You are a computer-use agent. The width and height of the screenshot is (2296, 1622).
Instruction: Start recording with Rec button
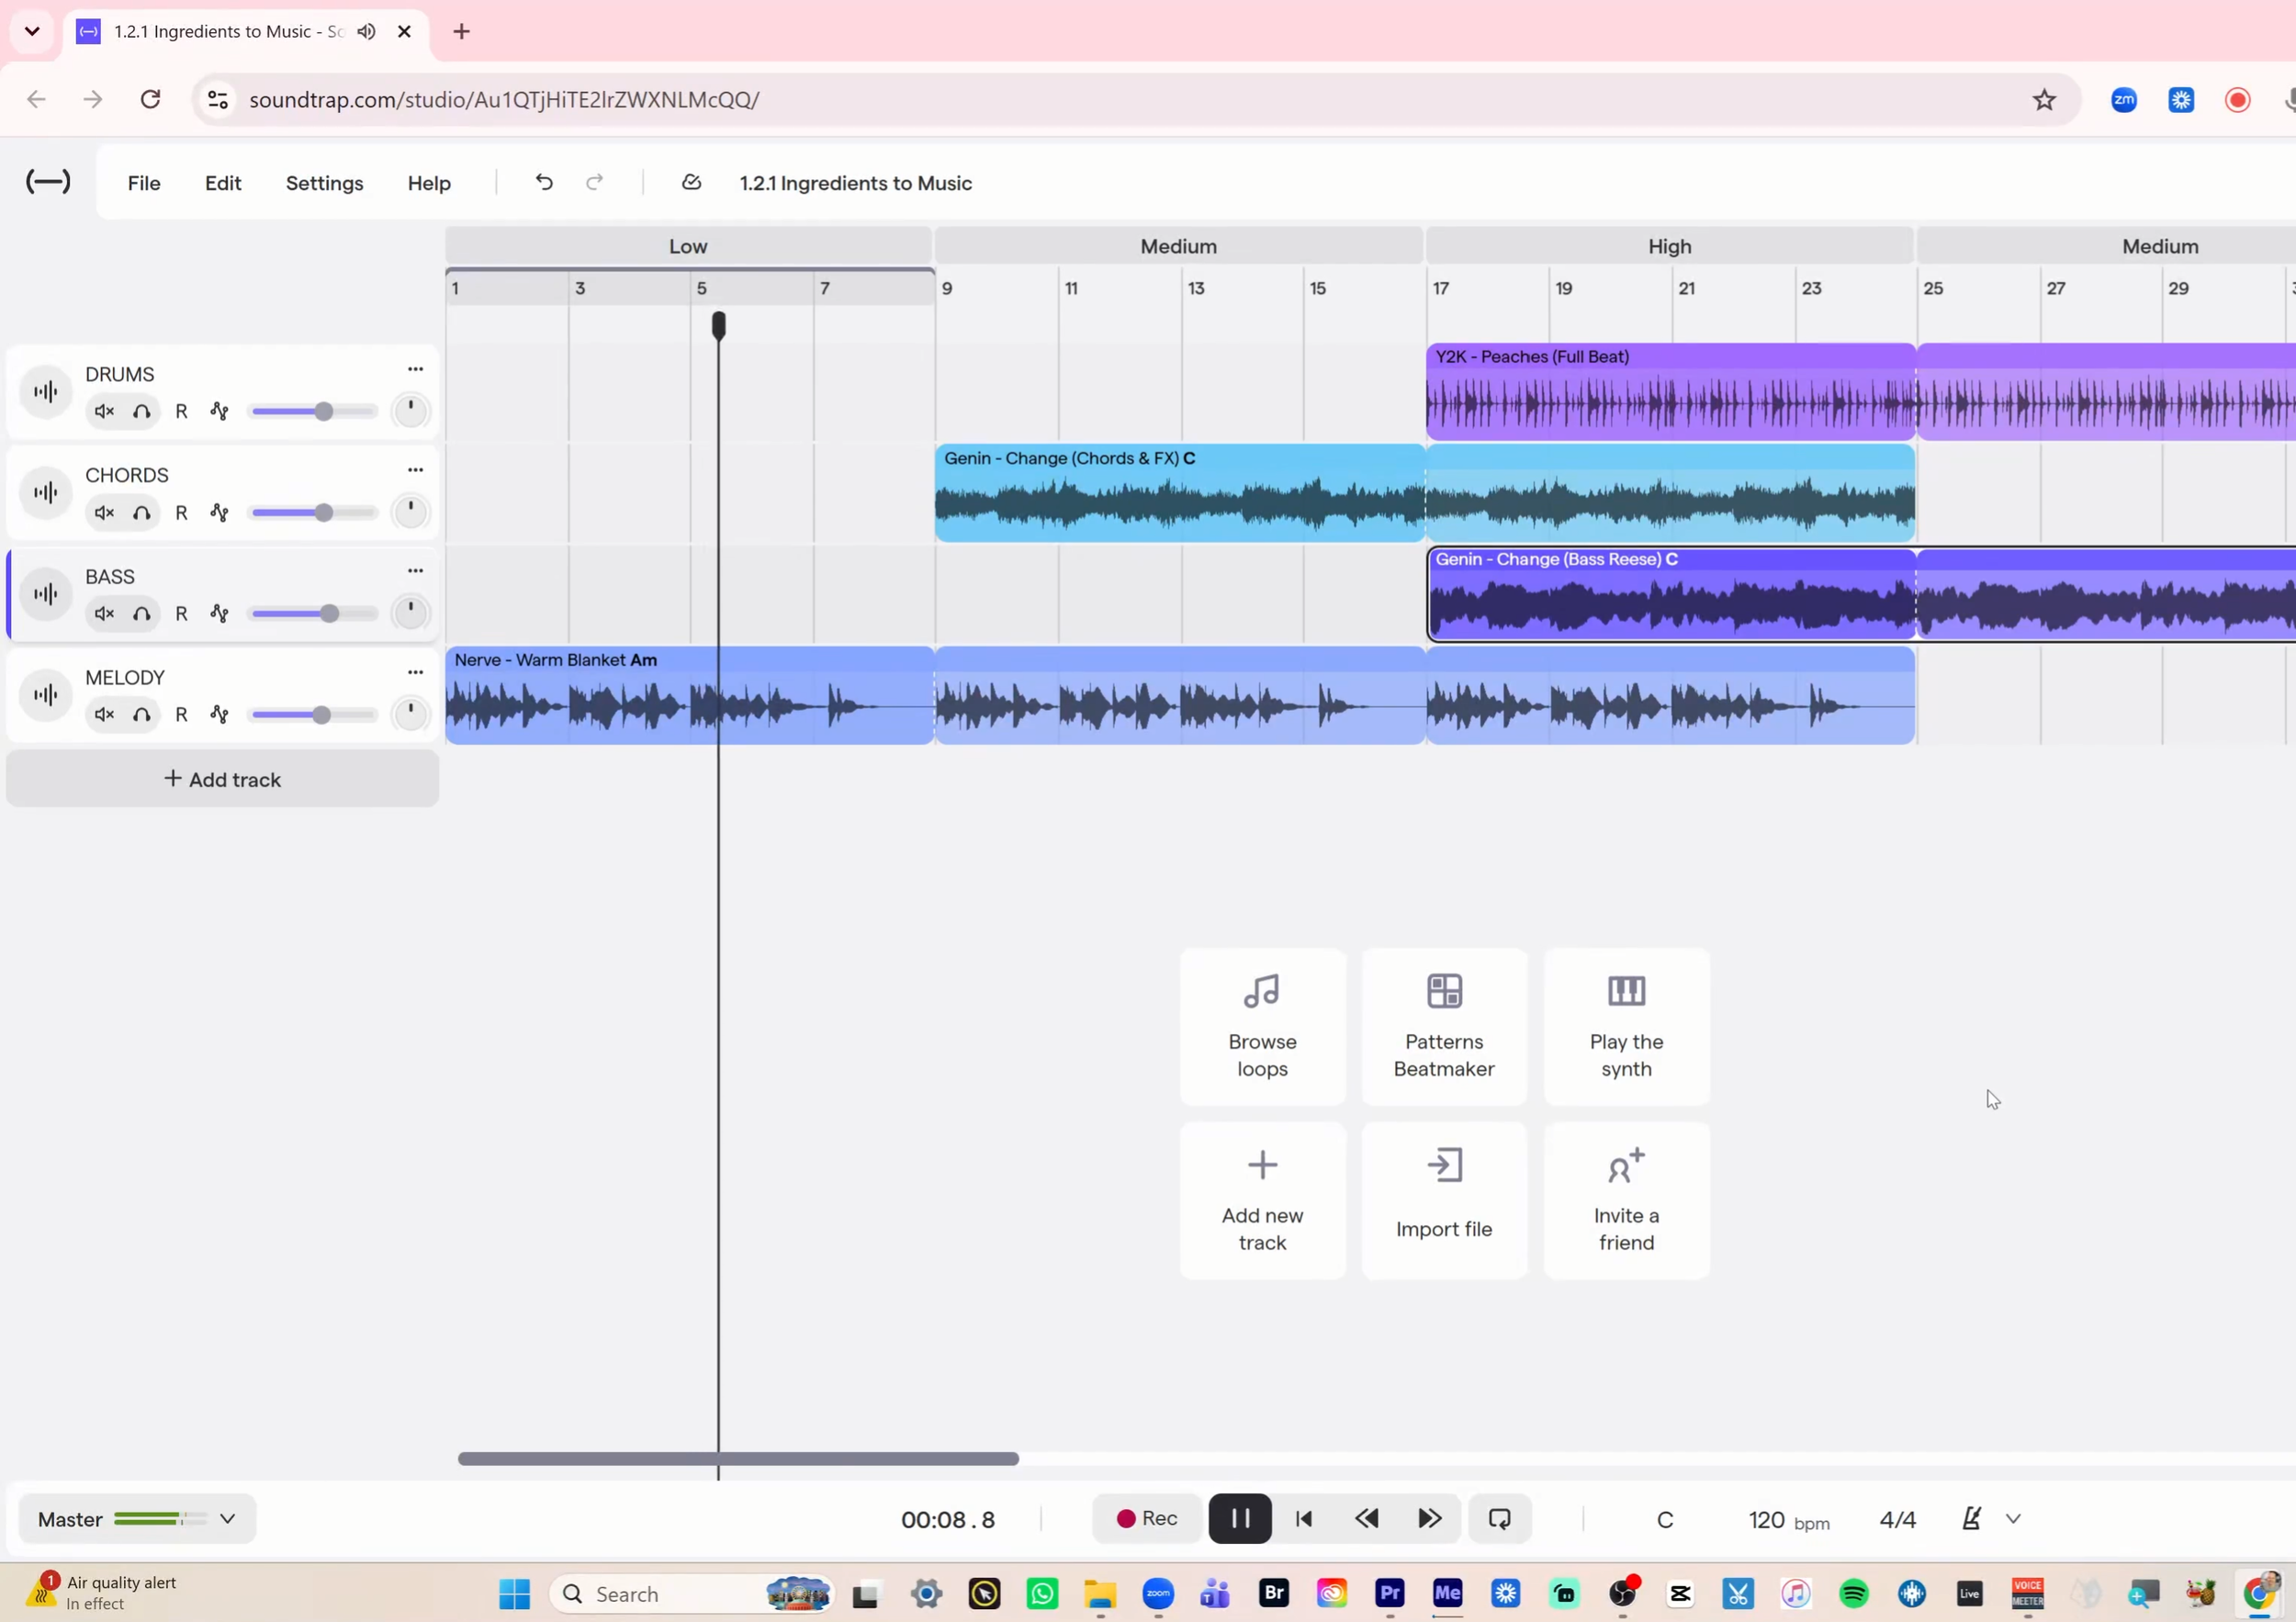(x=1147, y=1519)
